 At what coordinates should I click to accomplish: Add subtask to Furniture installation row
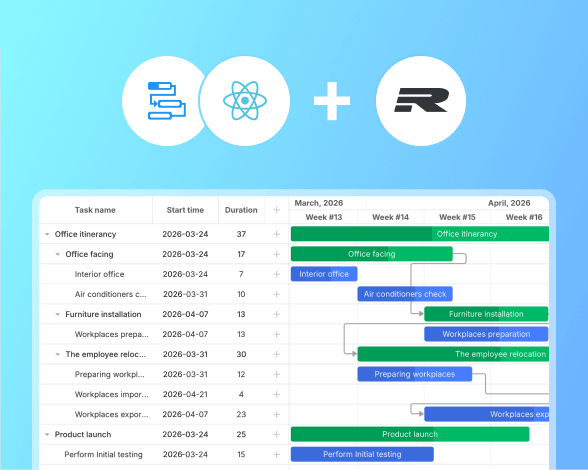coord(276,314)
